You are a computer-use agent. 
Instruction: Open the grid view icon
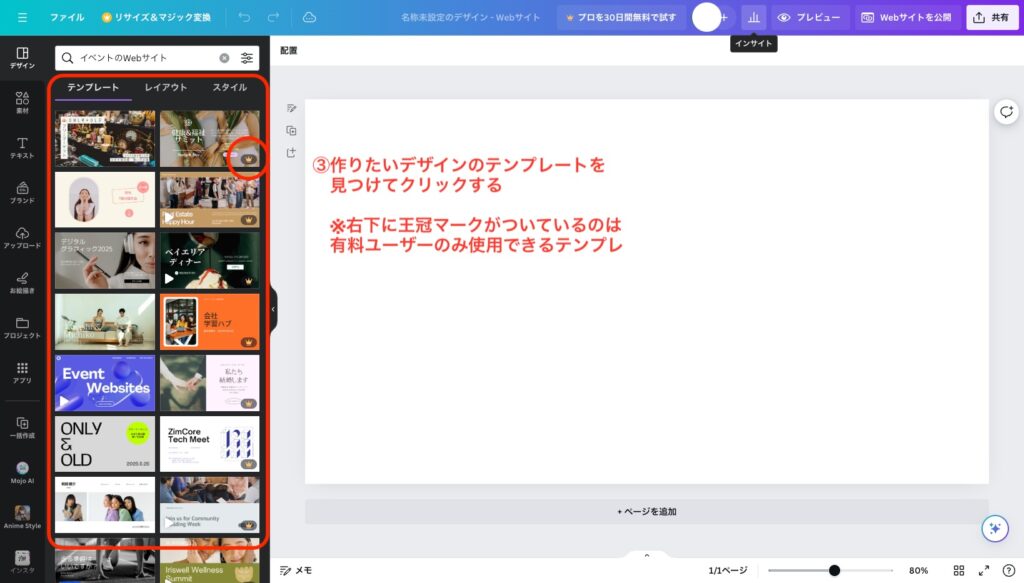(x=959, y=571)
